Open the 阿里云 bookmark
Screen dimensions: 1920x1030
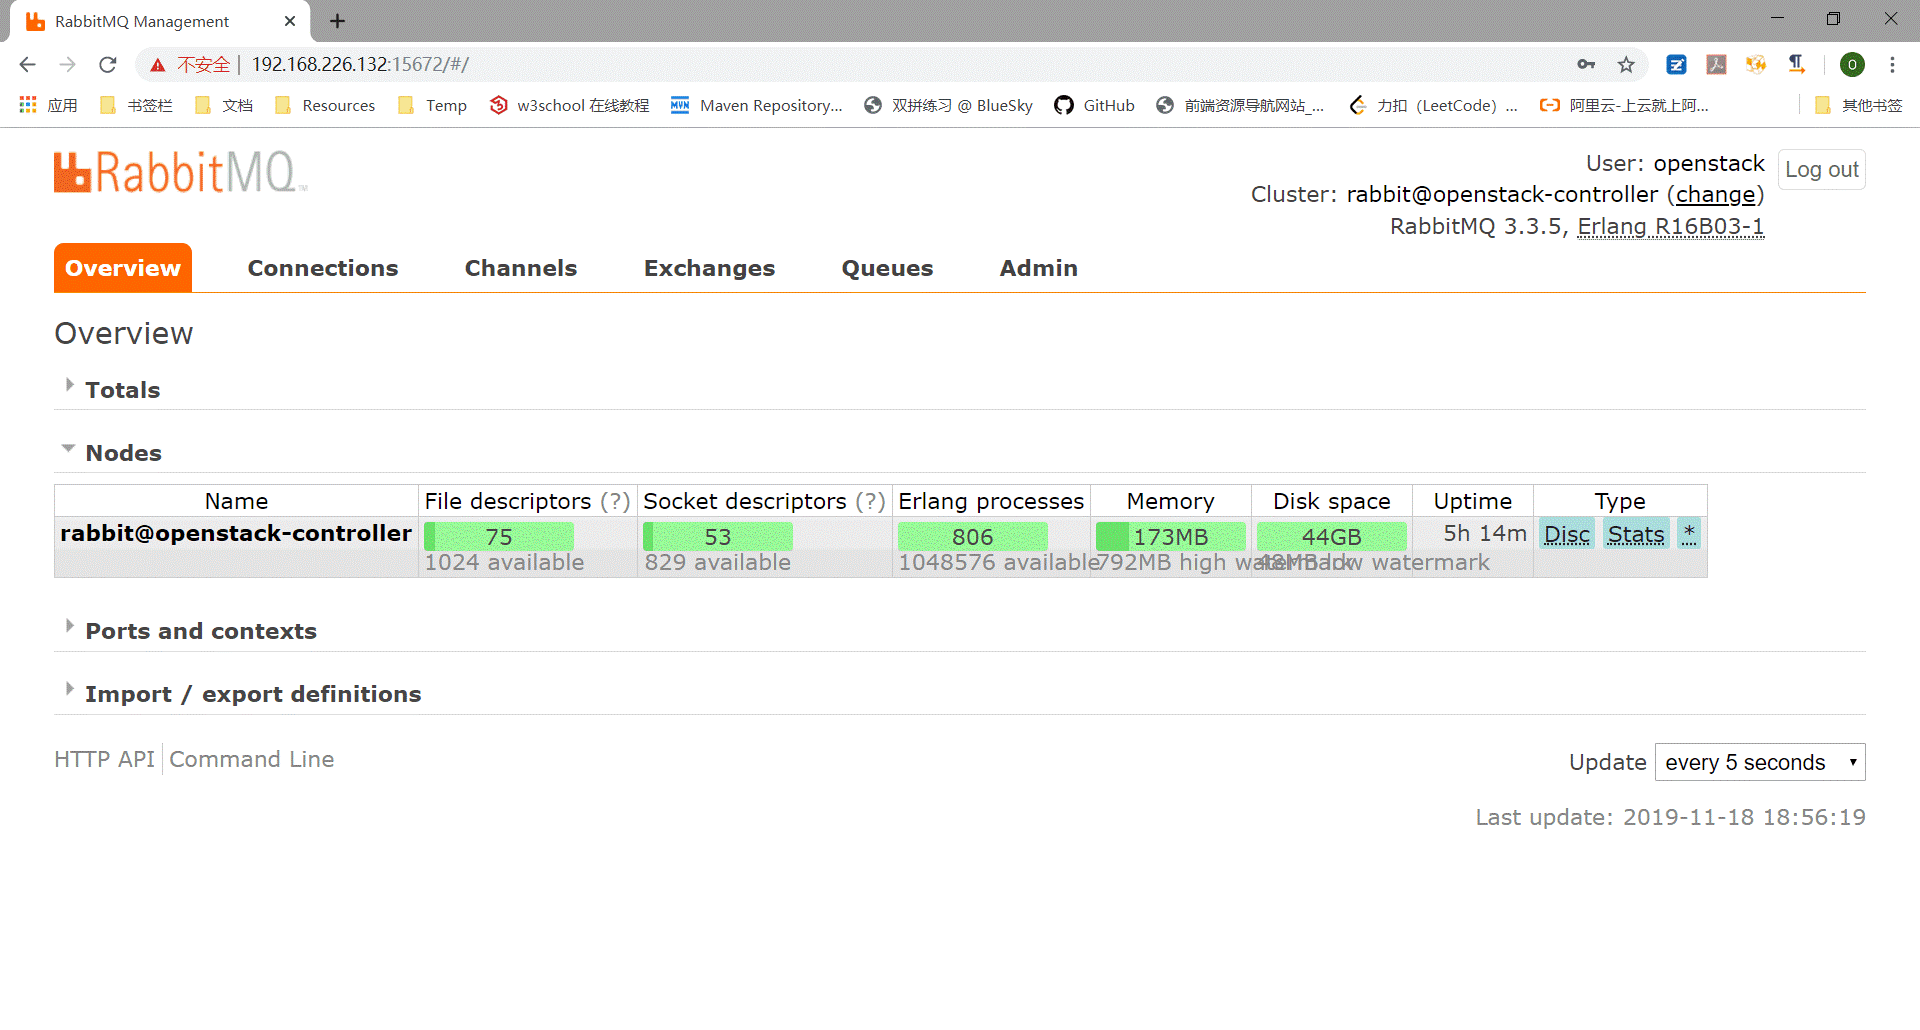1624,105
